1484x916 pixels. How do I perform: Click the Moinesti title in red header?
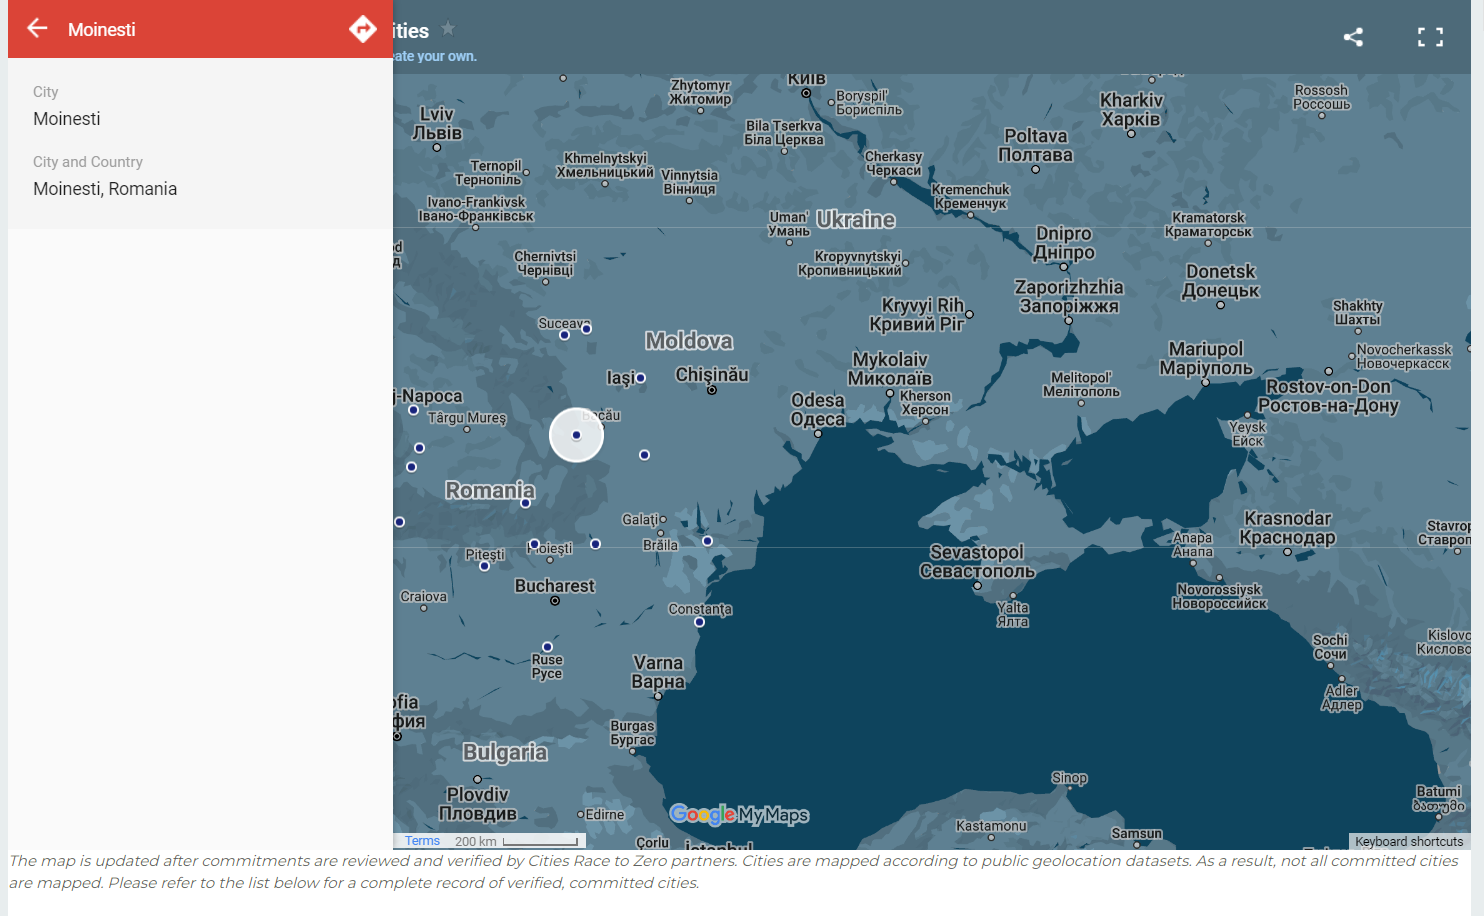(101, 30)
